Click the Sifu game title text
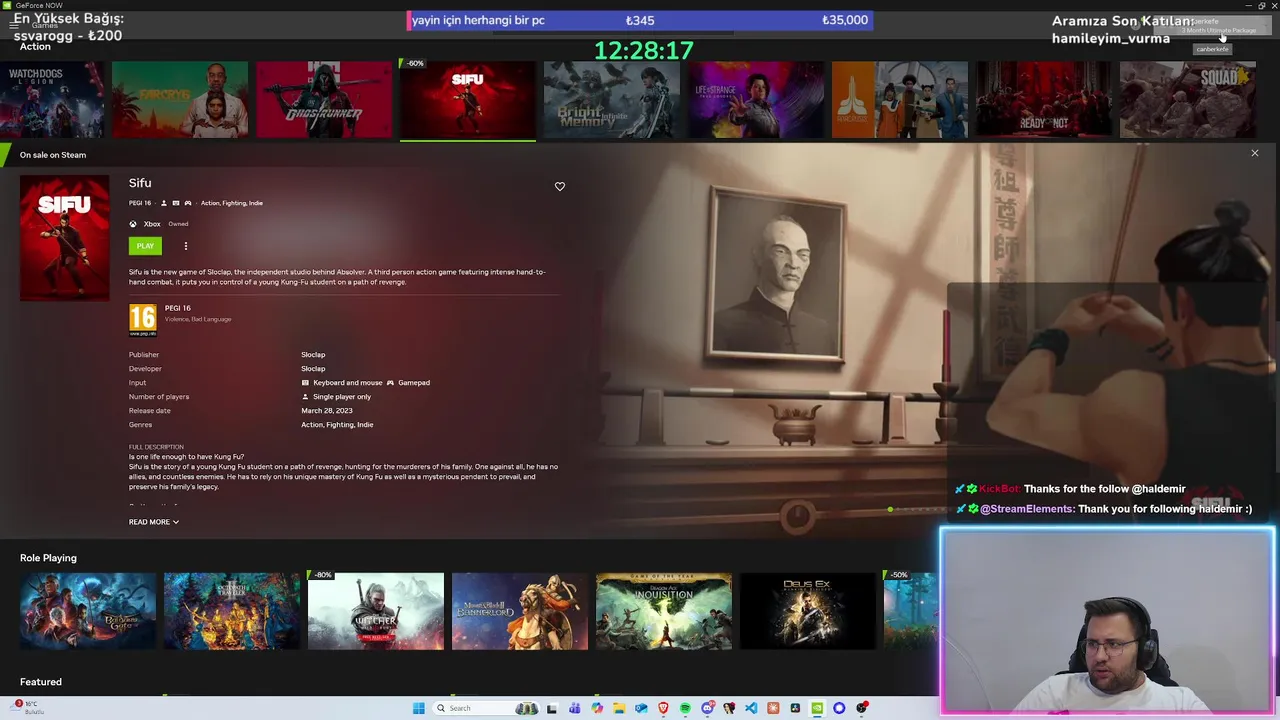The height and width of the screenshot is (720, 1280). (x=140, y=183)
